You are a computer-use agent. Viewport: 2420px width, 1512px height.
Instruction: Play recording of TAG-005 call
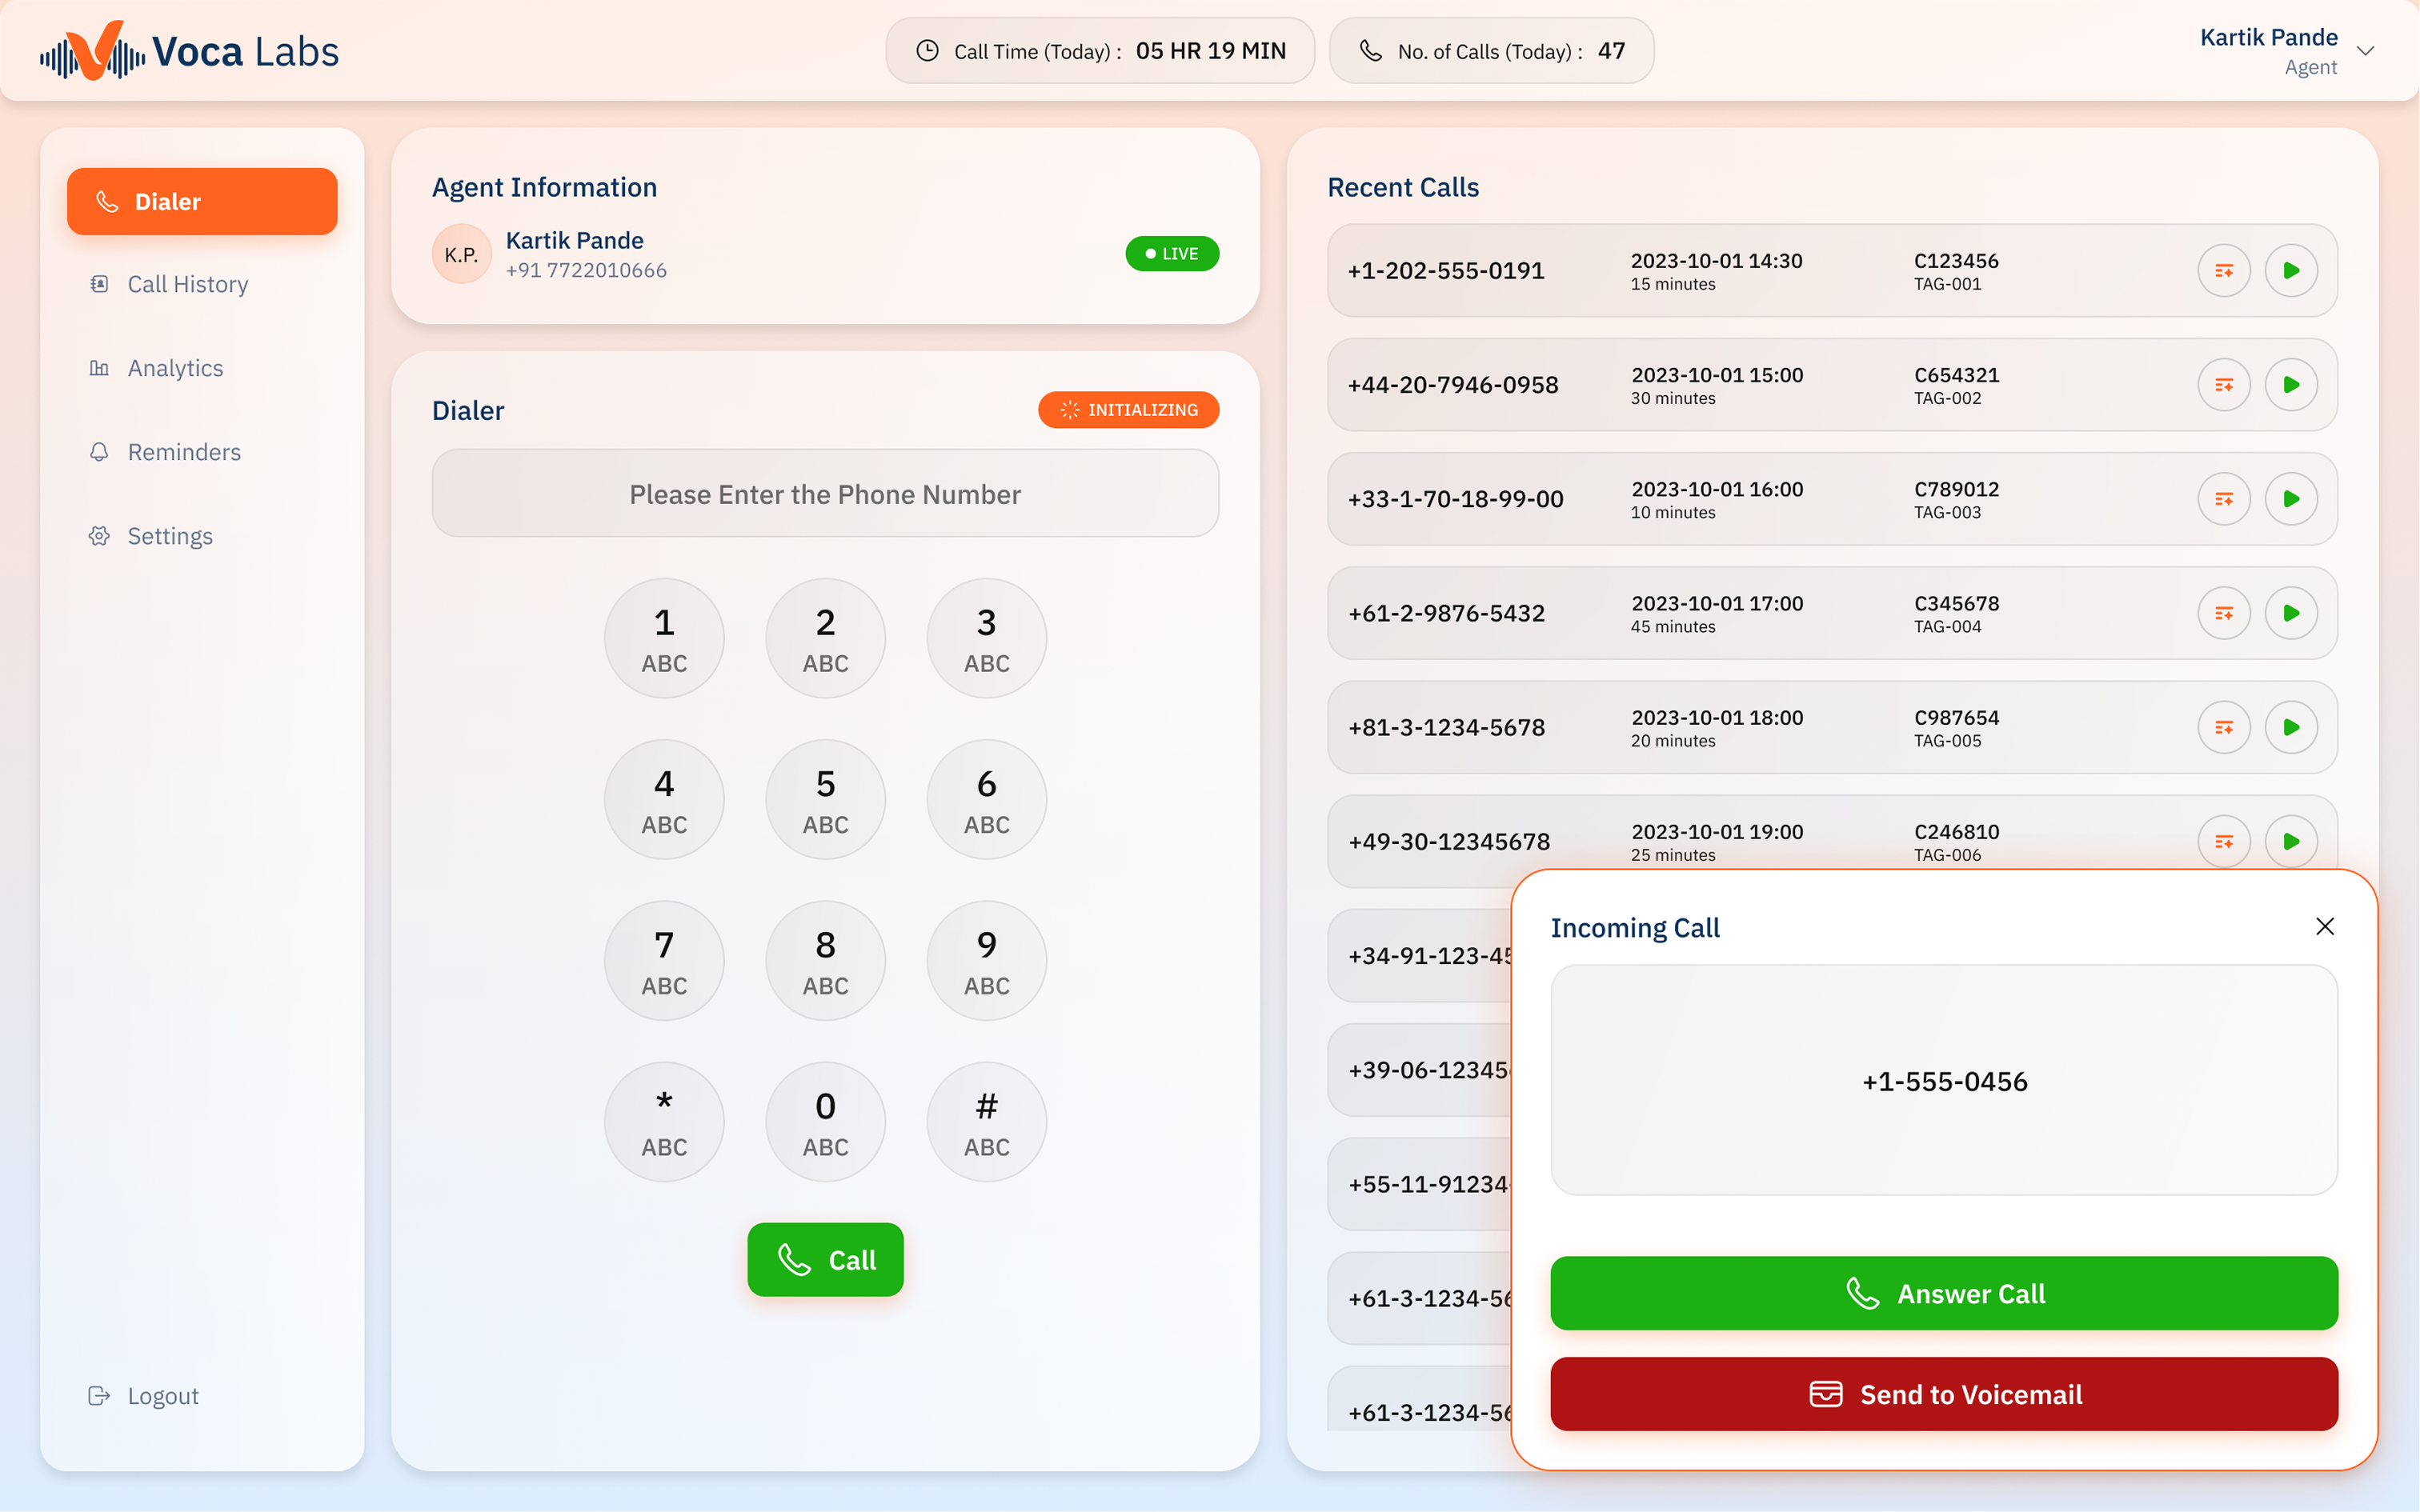[x=2290, y=727]
